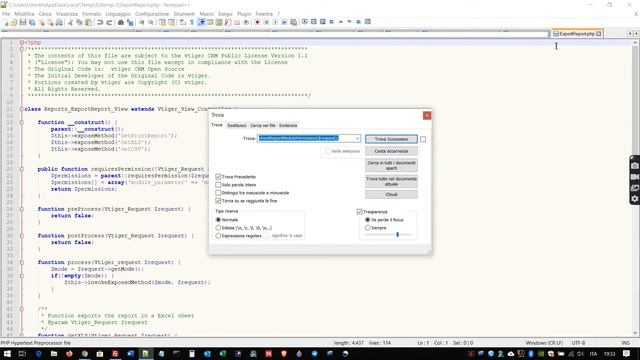This screenshot has height=360, width=640.
Task: Click the Trova Successivo button
Action: click(391, 139)
